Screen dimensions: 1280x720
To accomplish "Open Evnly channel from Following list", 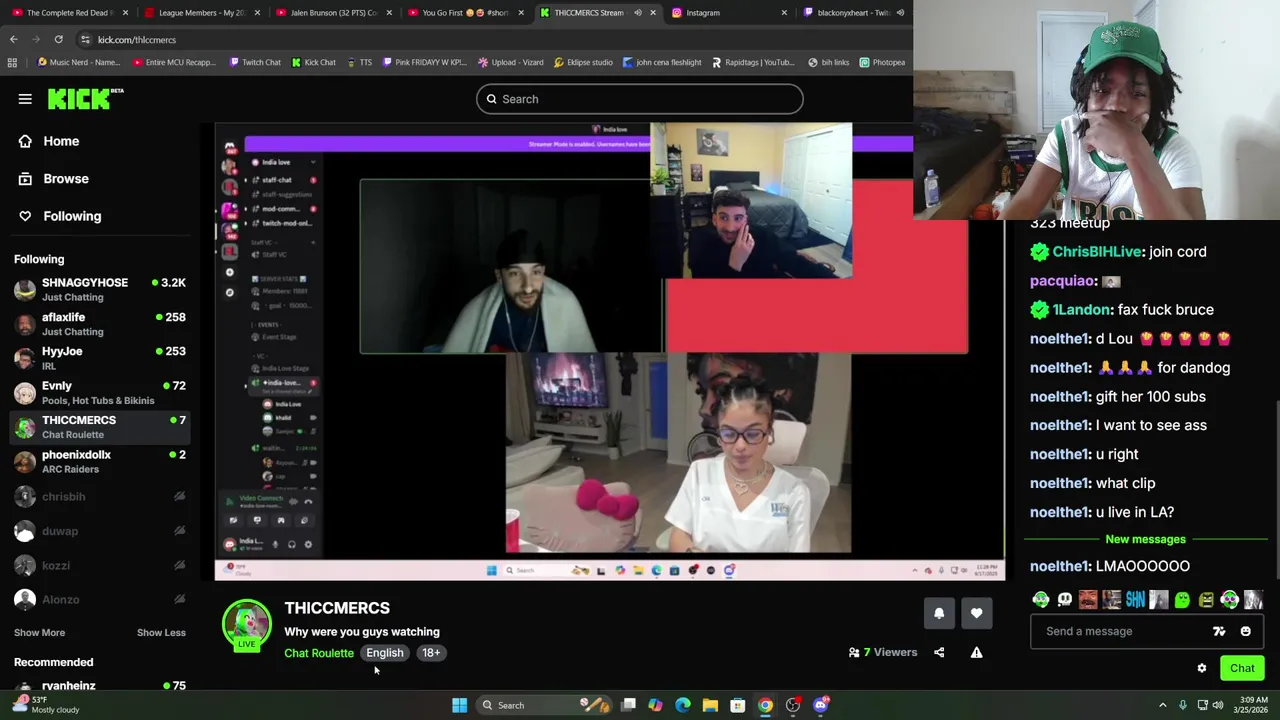I will point(100,392).
